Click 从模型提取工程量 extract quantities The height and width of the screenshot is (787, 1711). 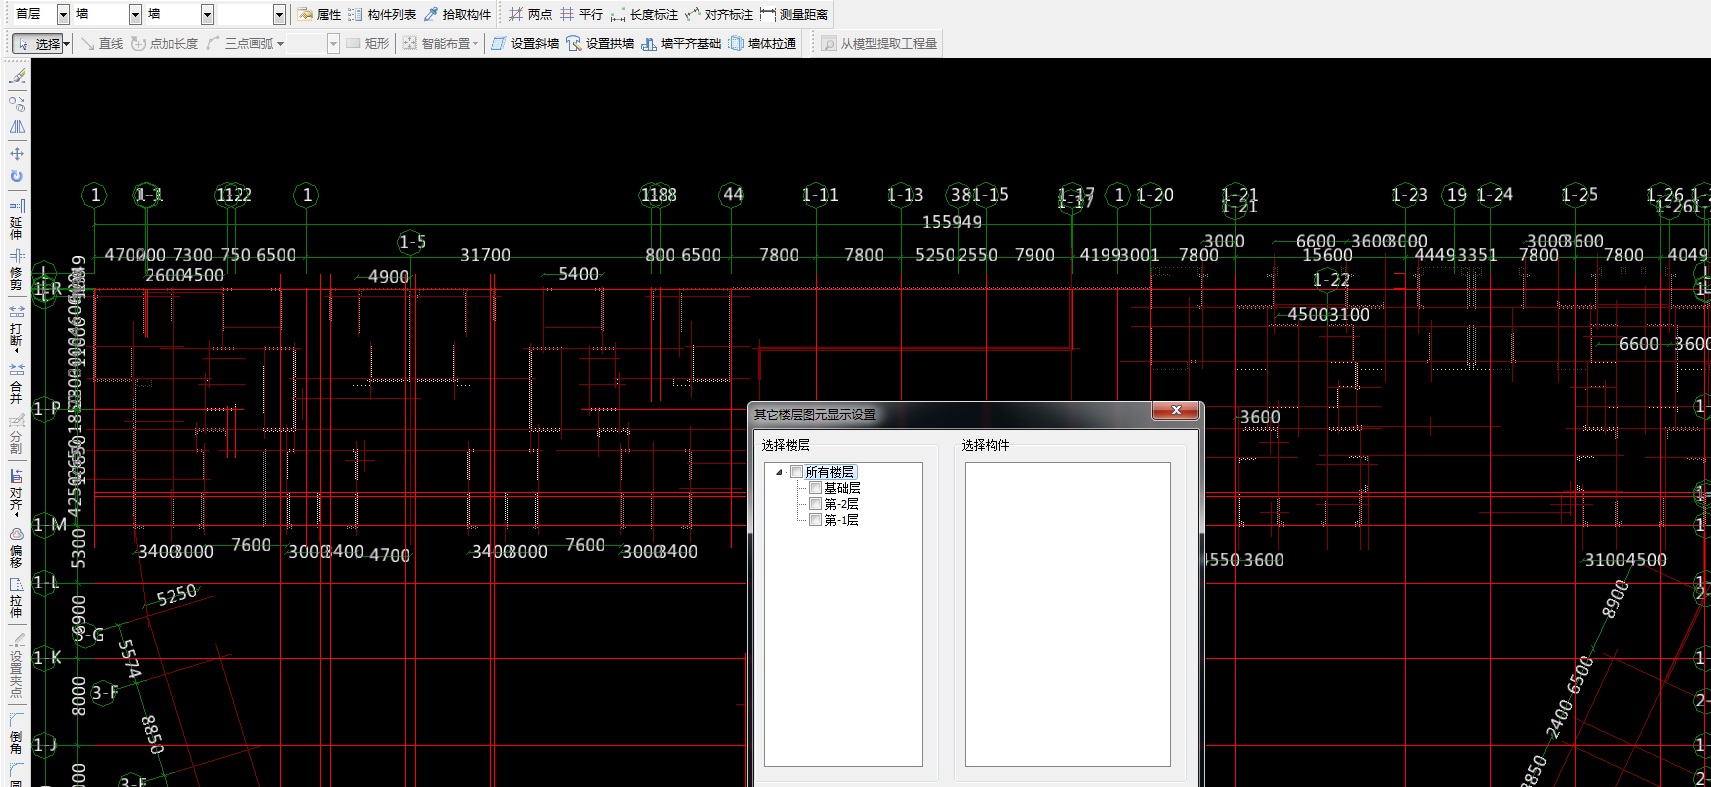coord(879,43)
